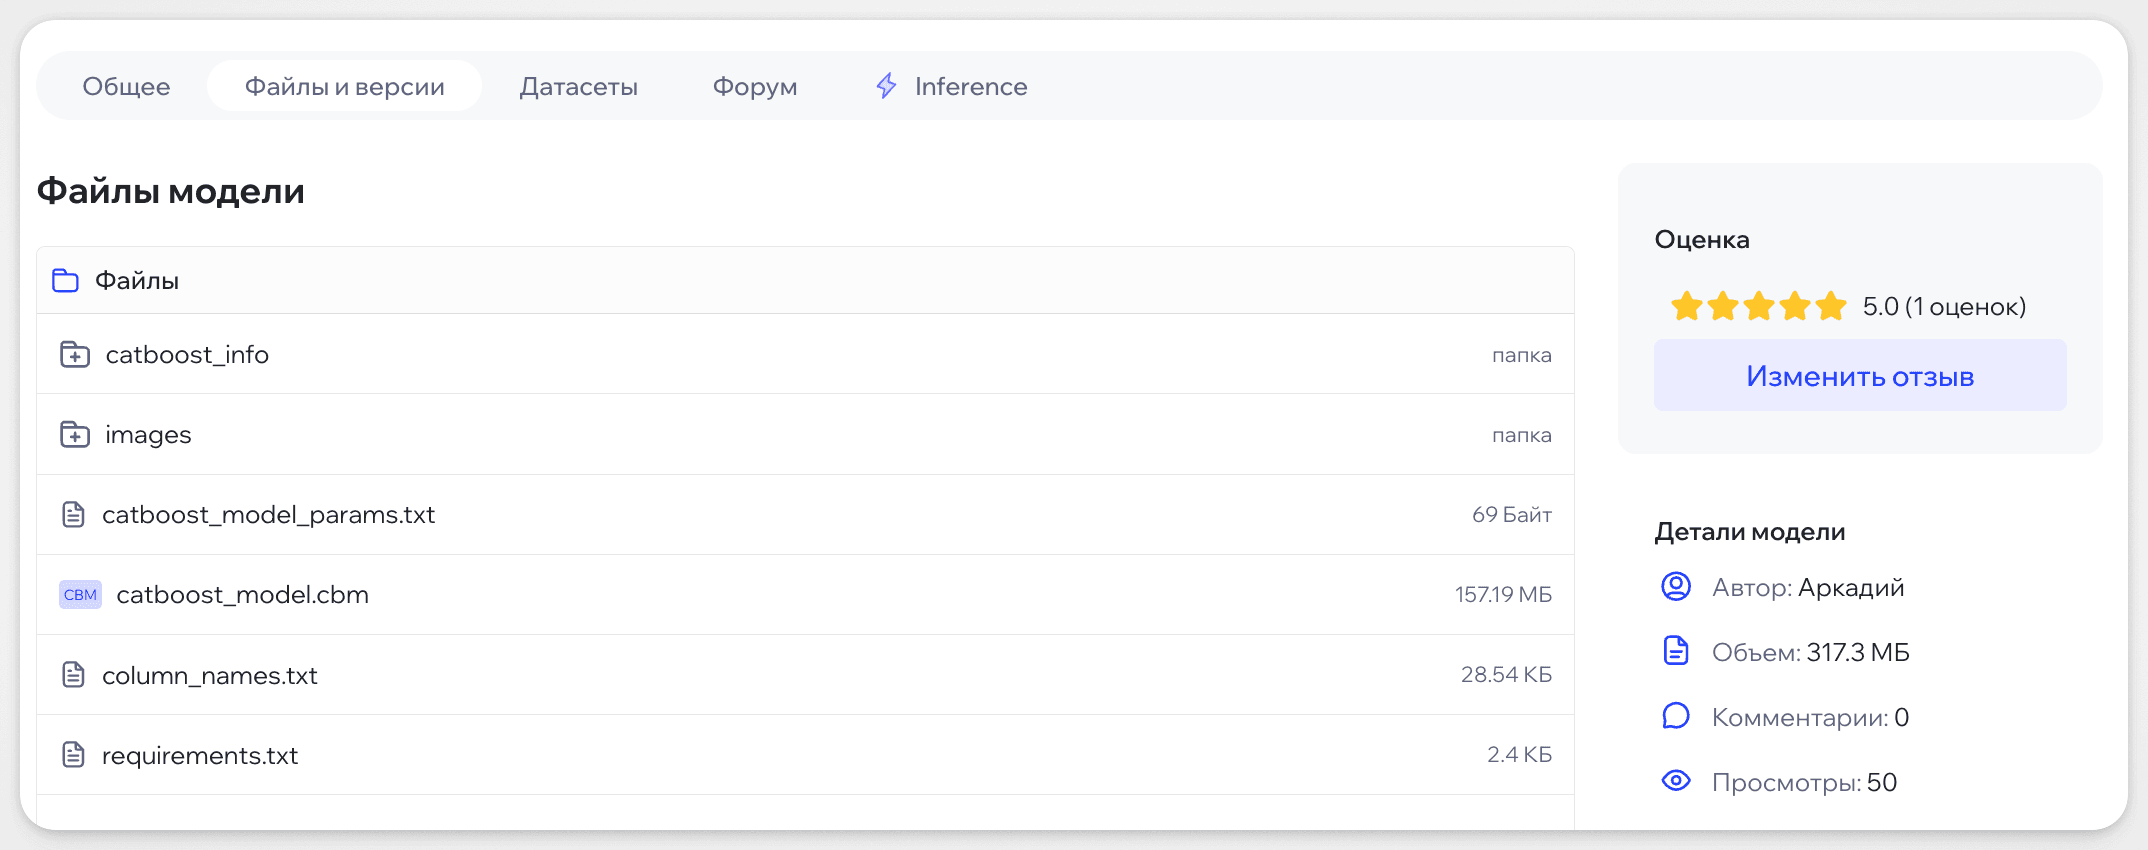Open the Общее tab
The height and width of the screenshot is (850, 2148).
point(126,86)
